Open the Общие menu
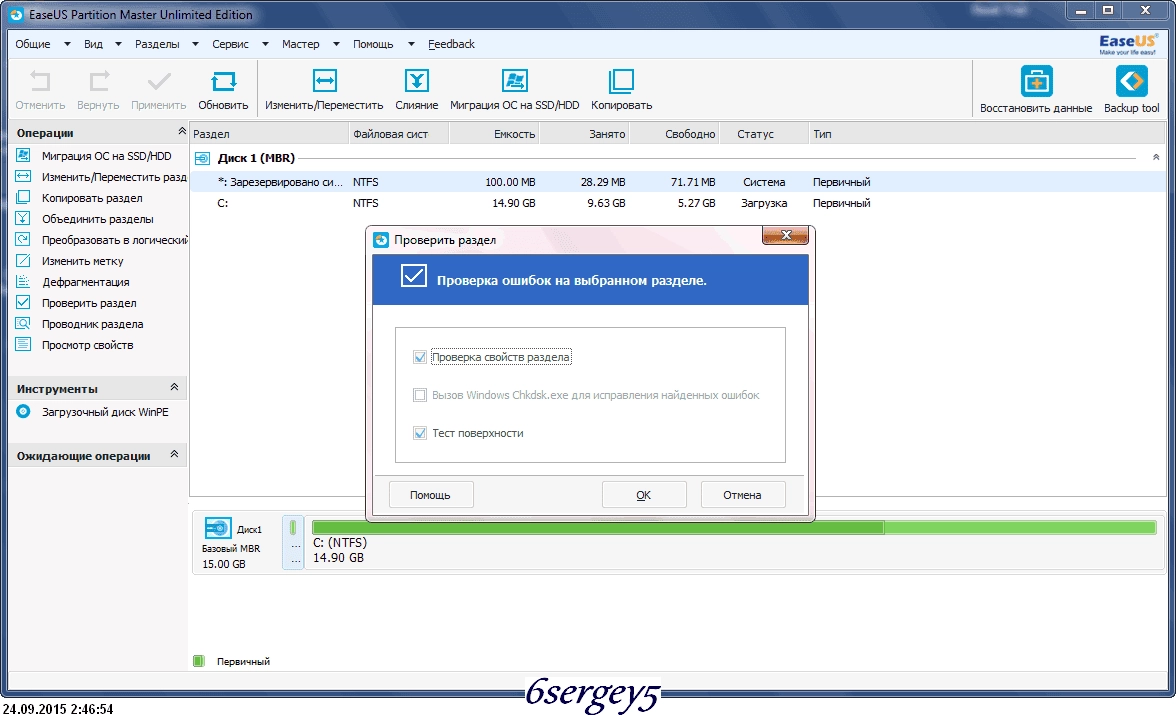1176x715 pixels. click(33, 44)
